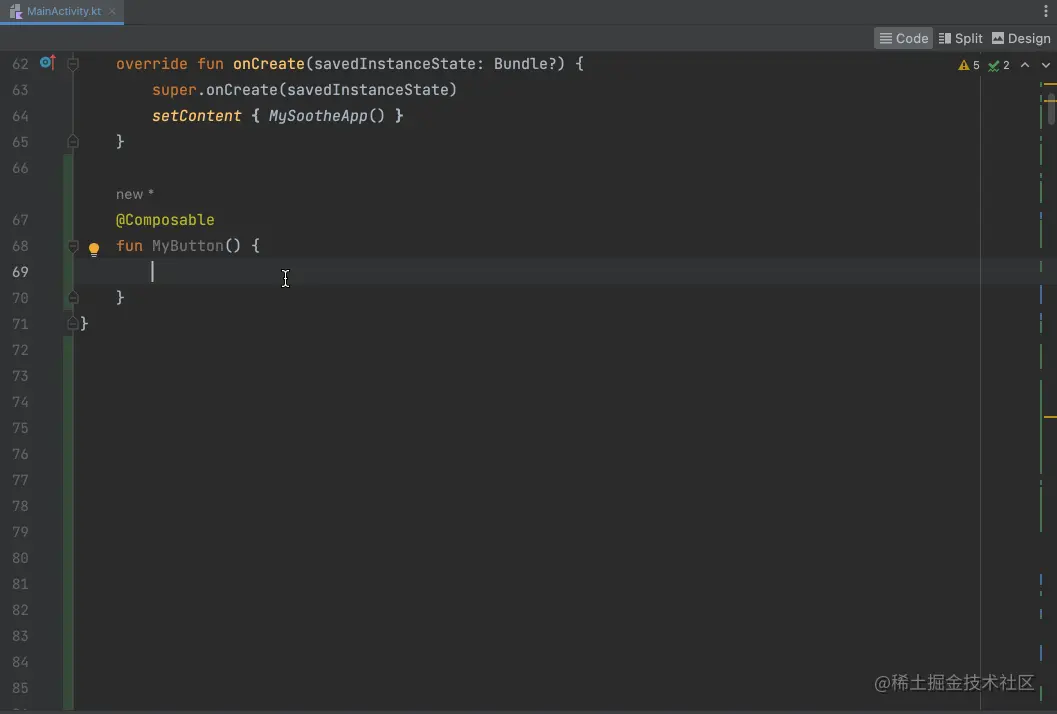1057x714 pixels.
Task: Click the setContent call on line 64
Action: (x=196, y=116)
